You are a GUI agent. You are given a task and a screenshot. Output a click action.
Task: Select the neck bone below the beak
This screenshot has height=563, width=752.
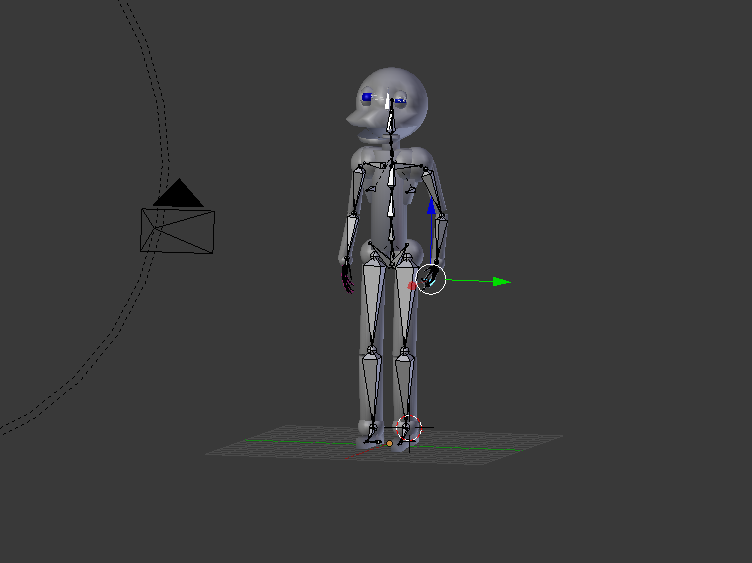click(x=392, y=144)
